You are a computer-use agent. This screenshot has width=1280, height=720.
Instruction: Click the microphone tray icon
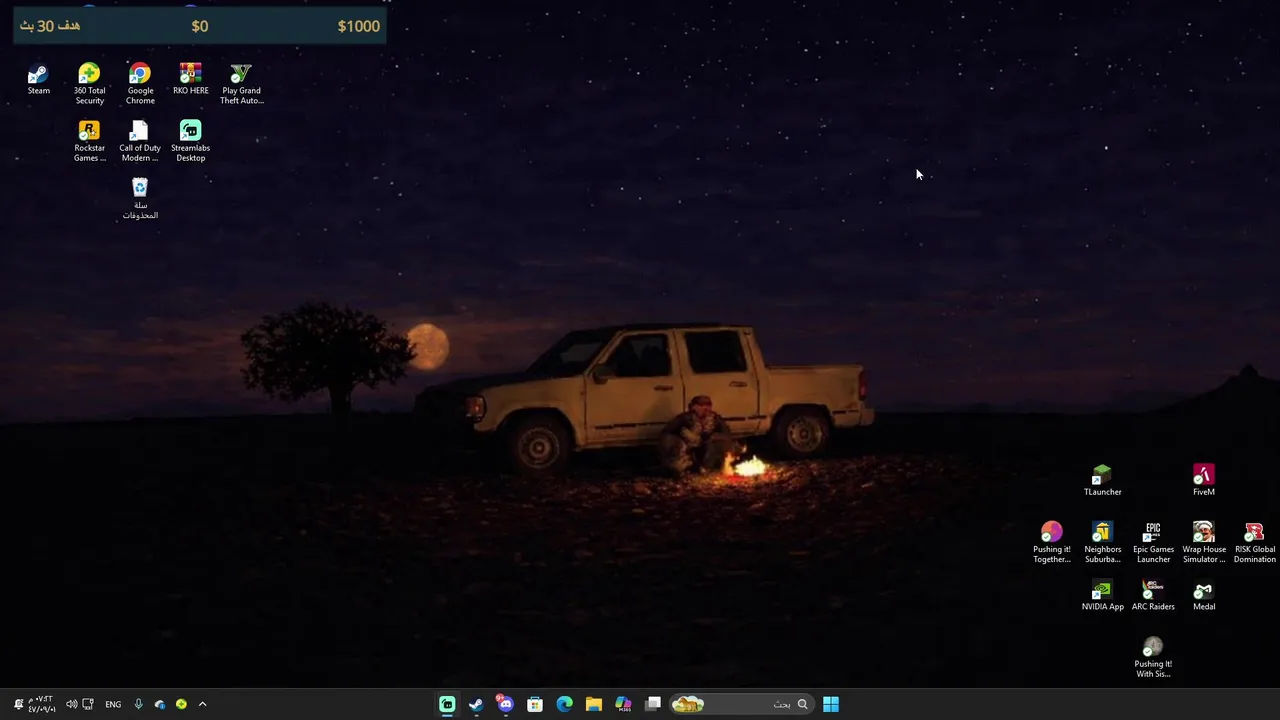(x=138, y=704)
